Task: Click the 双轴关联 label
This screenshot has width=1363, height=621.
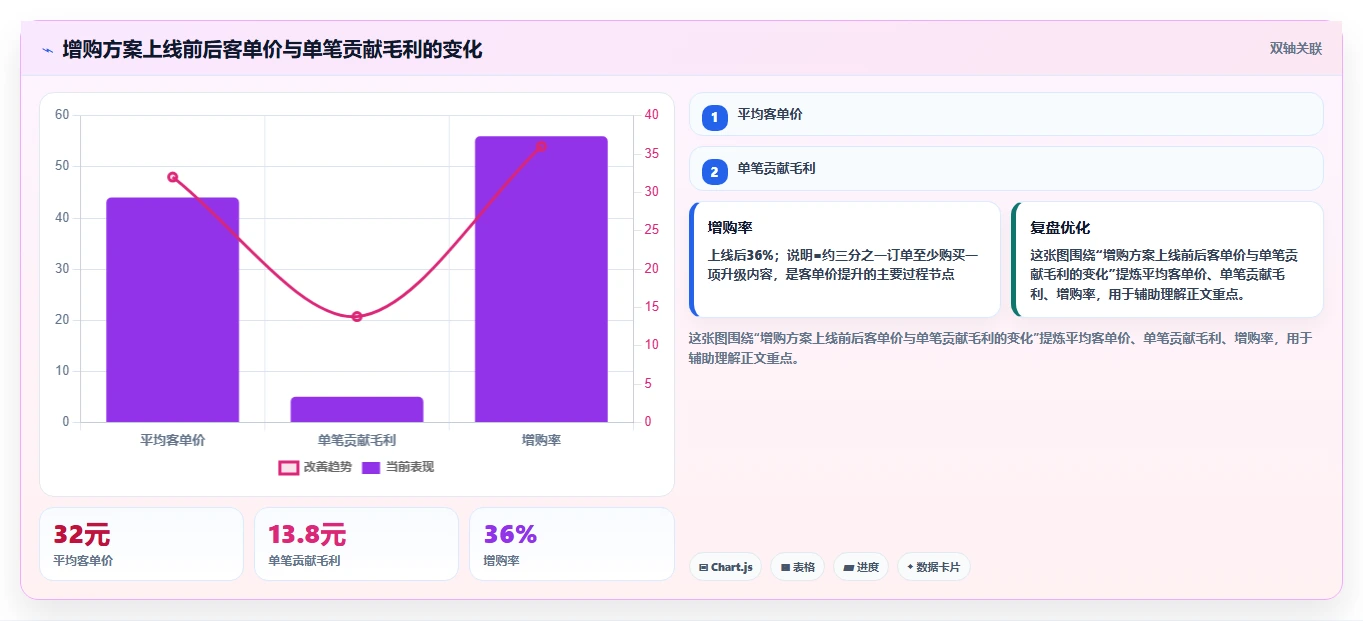Action: click(1296, 49)
